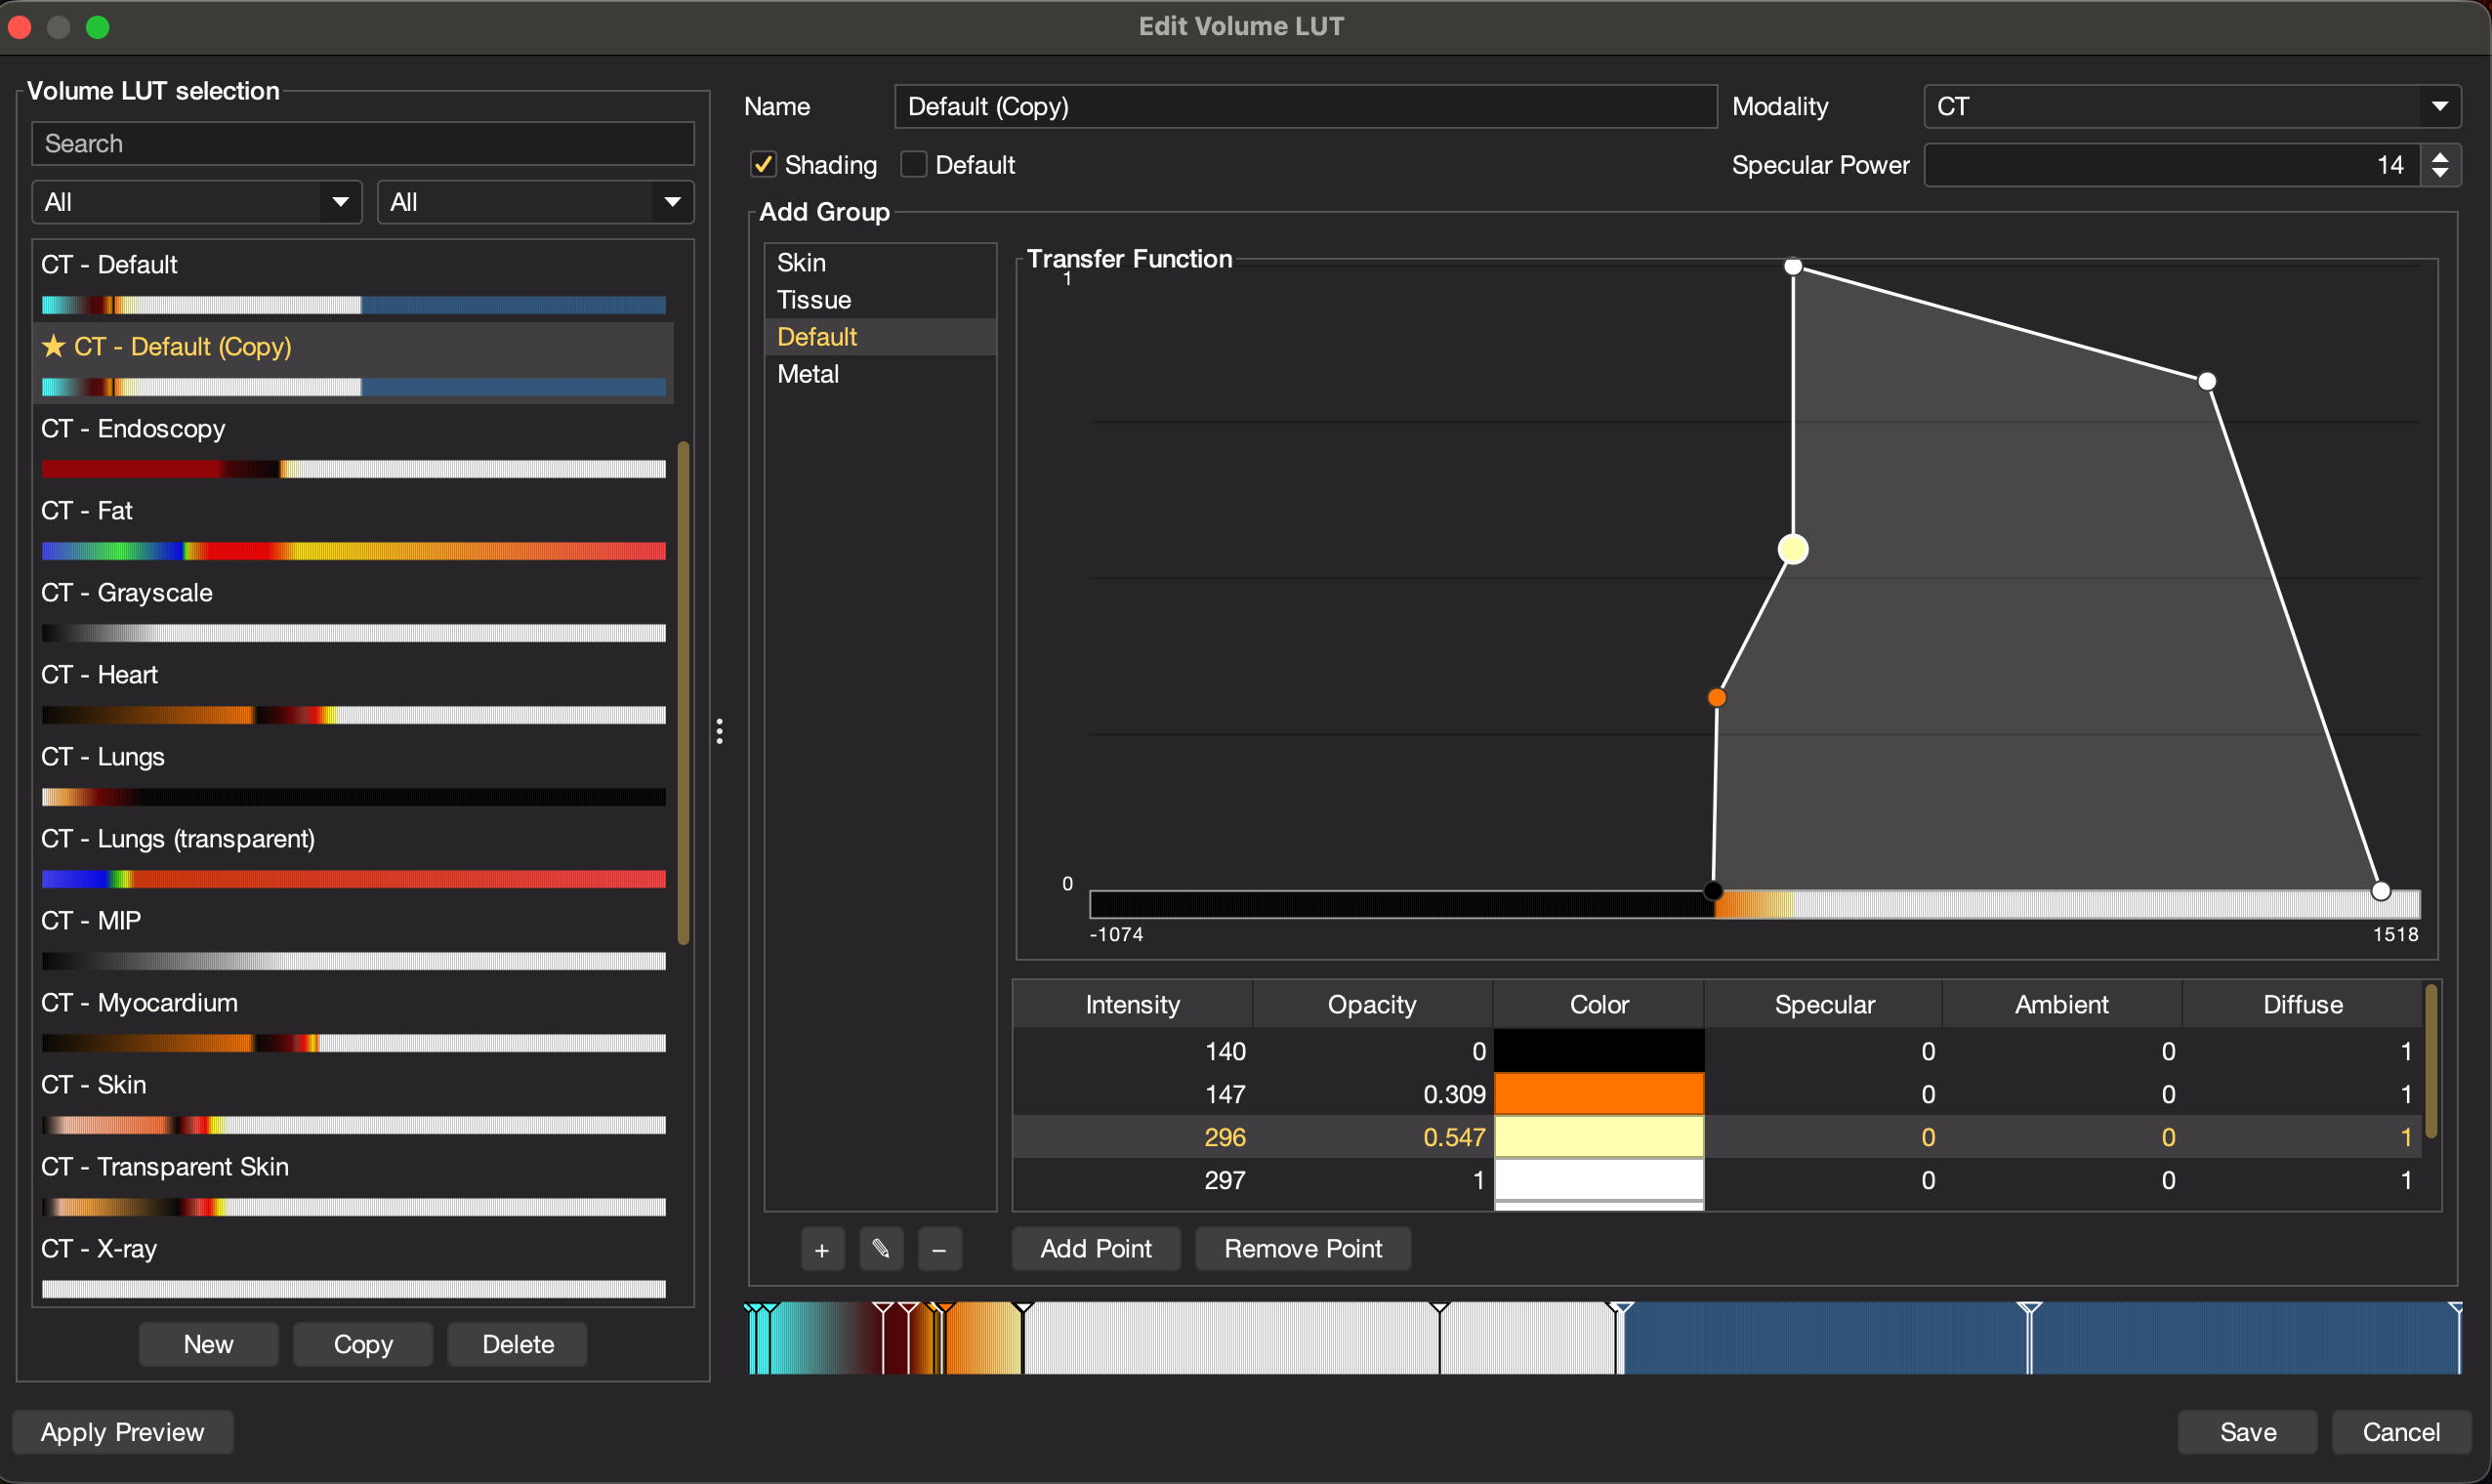
Task: Click the Diffuse column header
Action: click(2302, 1004)
